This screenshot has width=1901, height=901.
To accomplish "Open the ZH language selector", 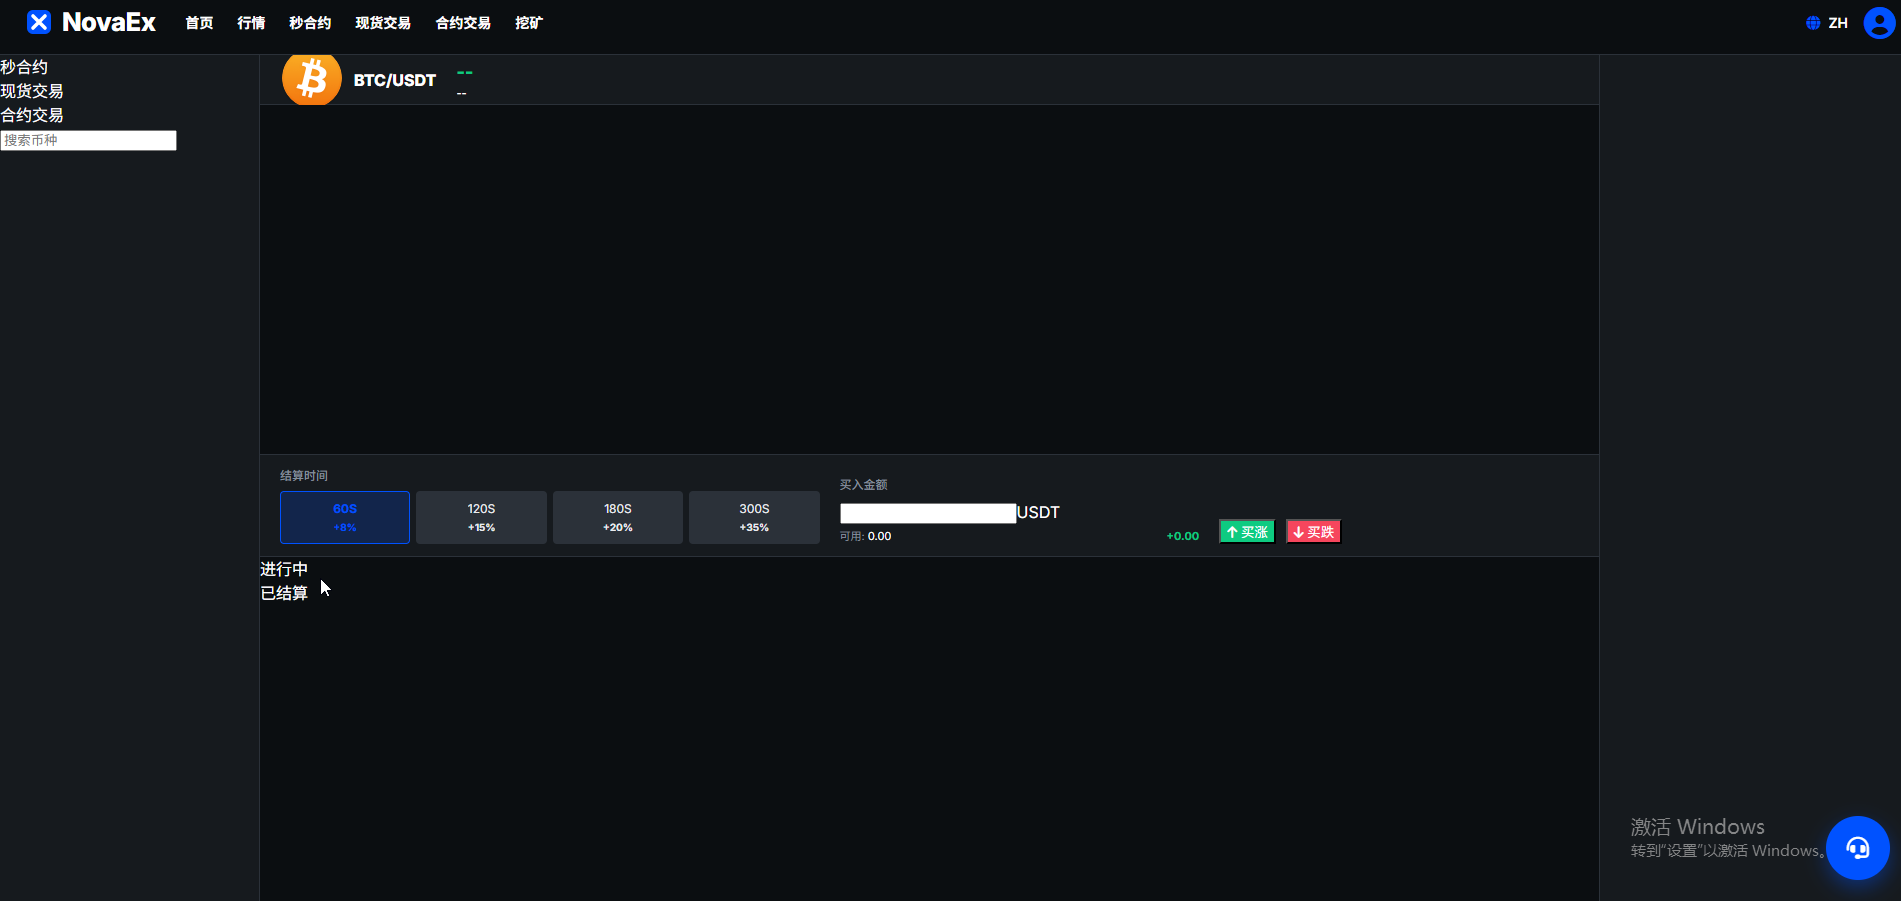I will click(1838, 23).
